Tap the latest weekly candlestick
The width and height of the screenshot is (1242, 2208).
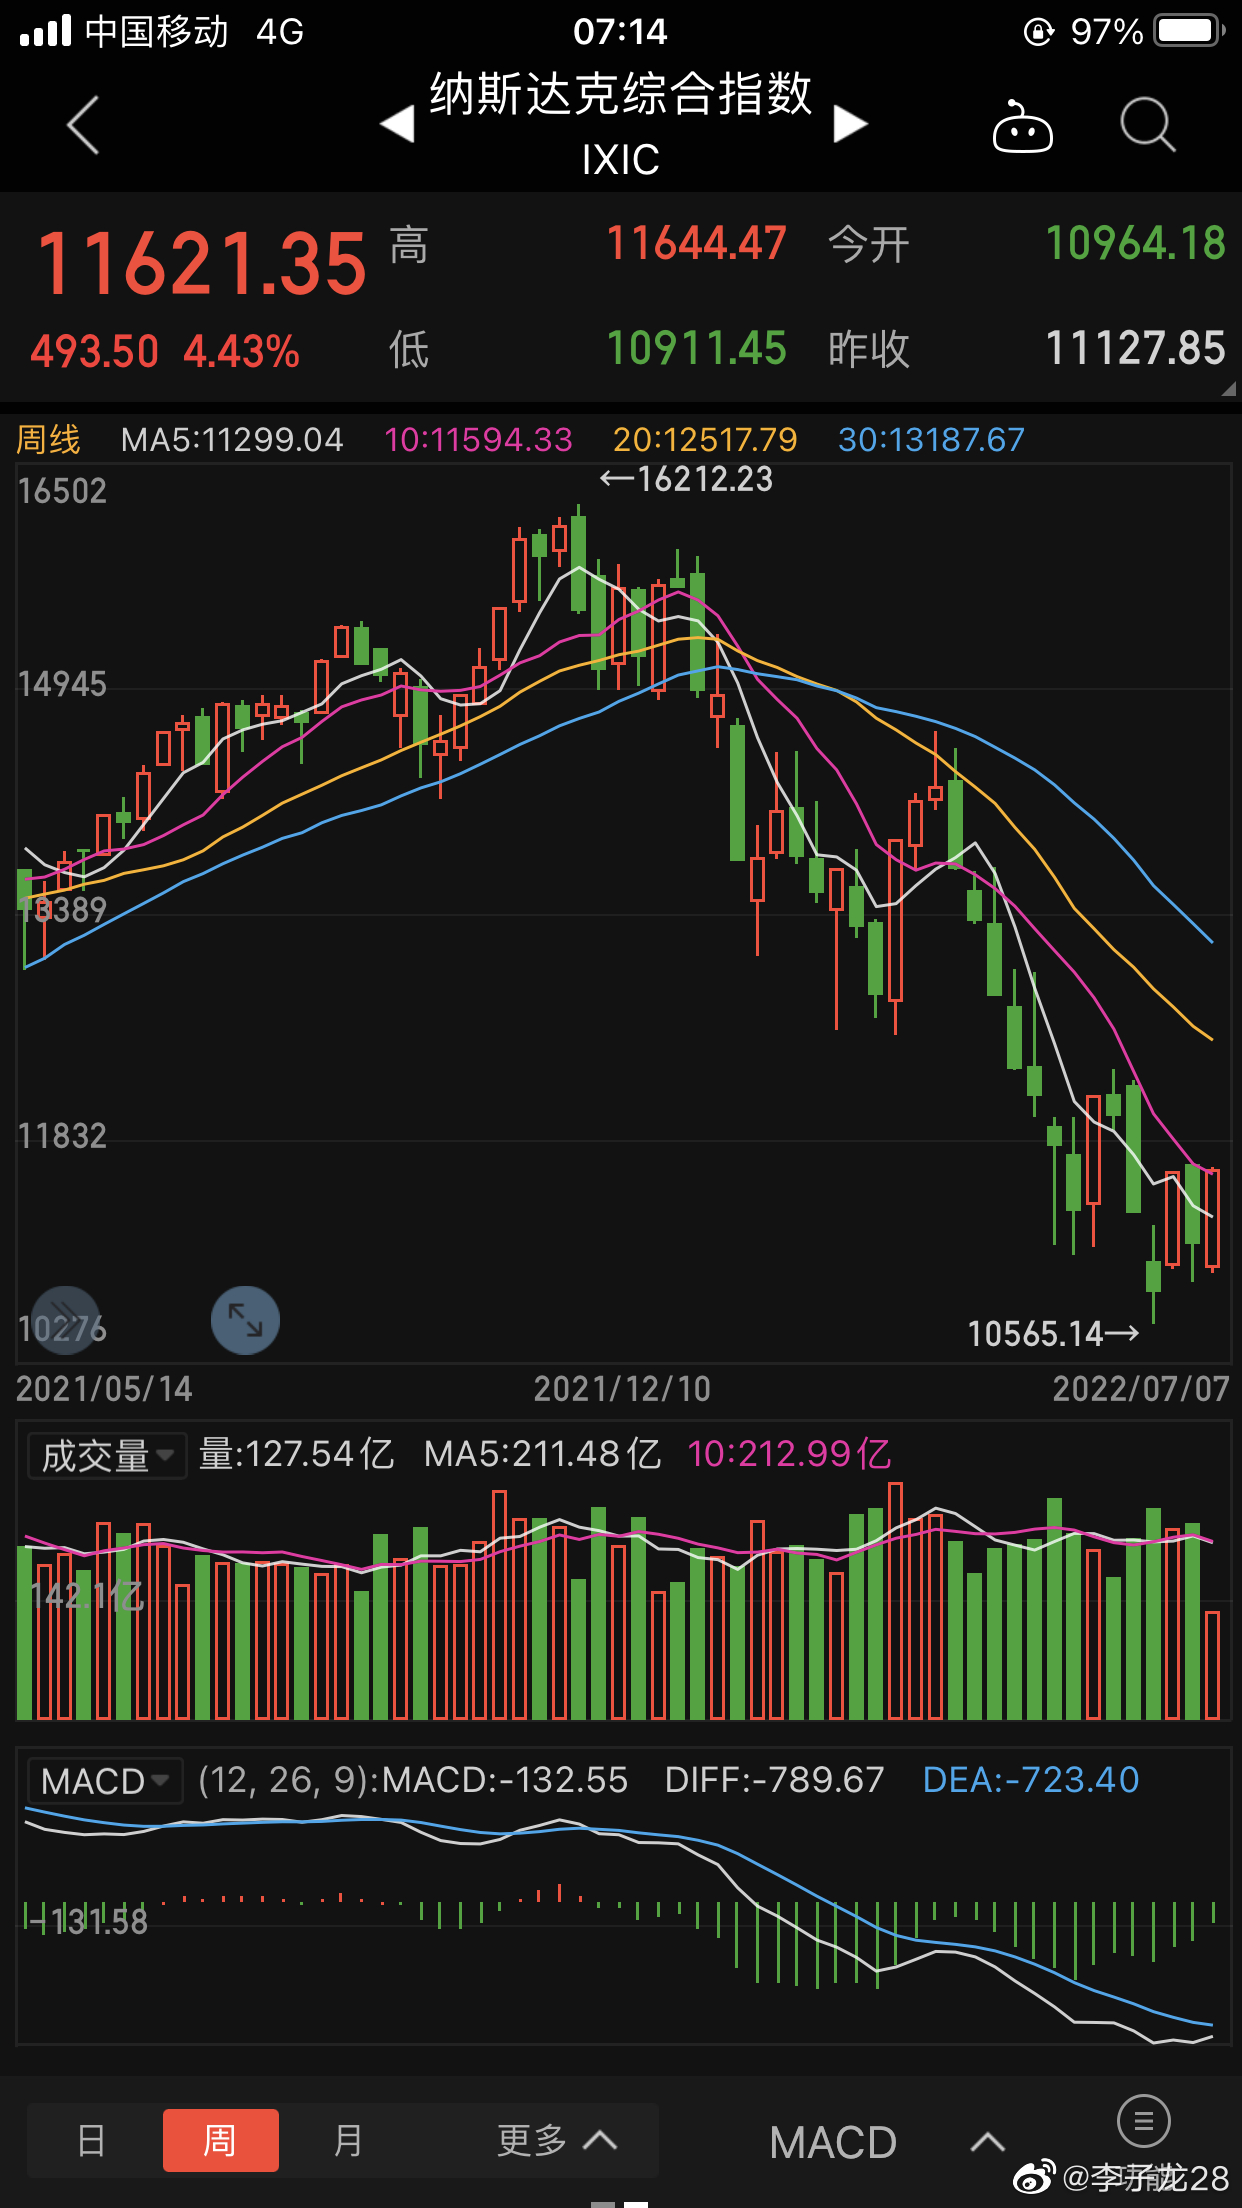pos(1213,1218)
